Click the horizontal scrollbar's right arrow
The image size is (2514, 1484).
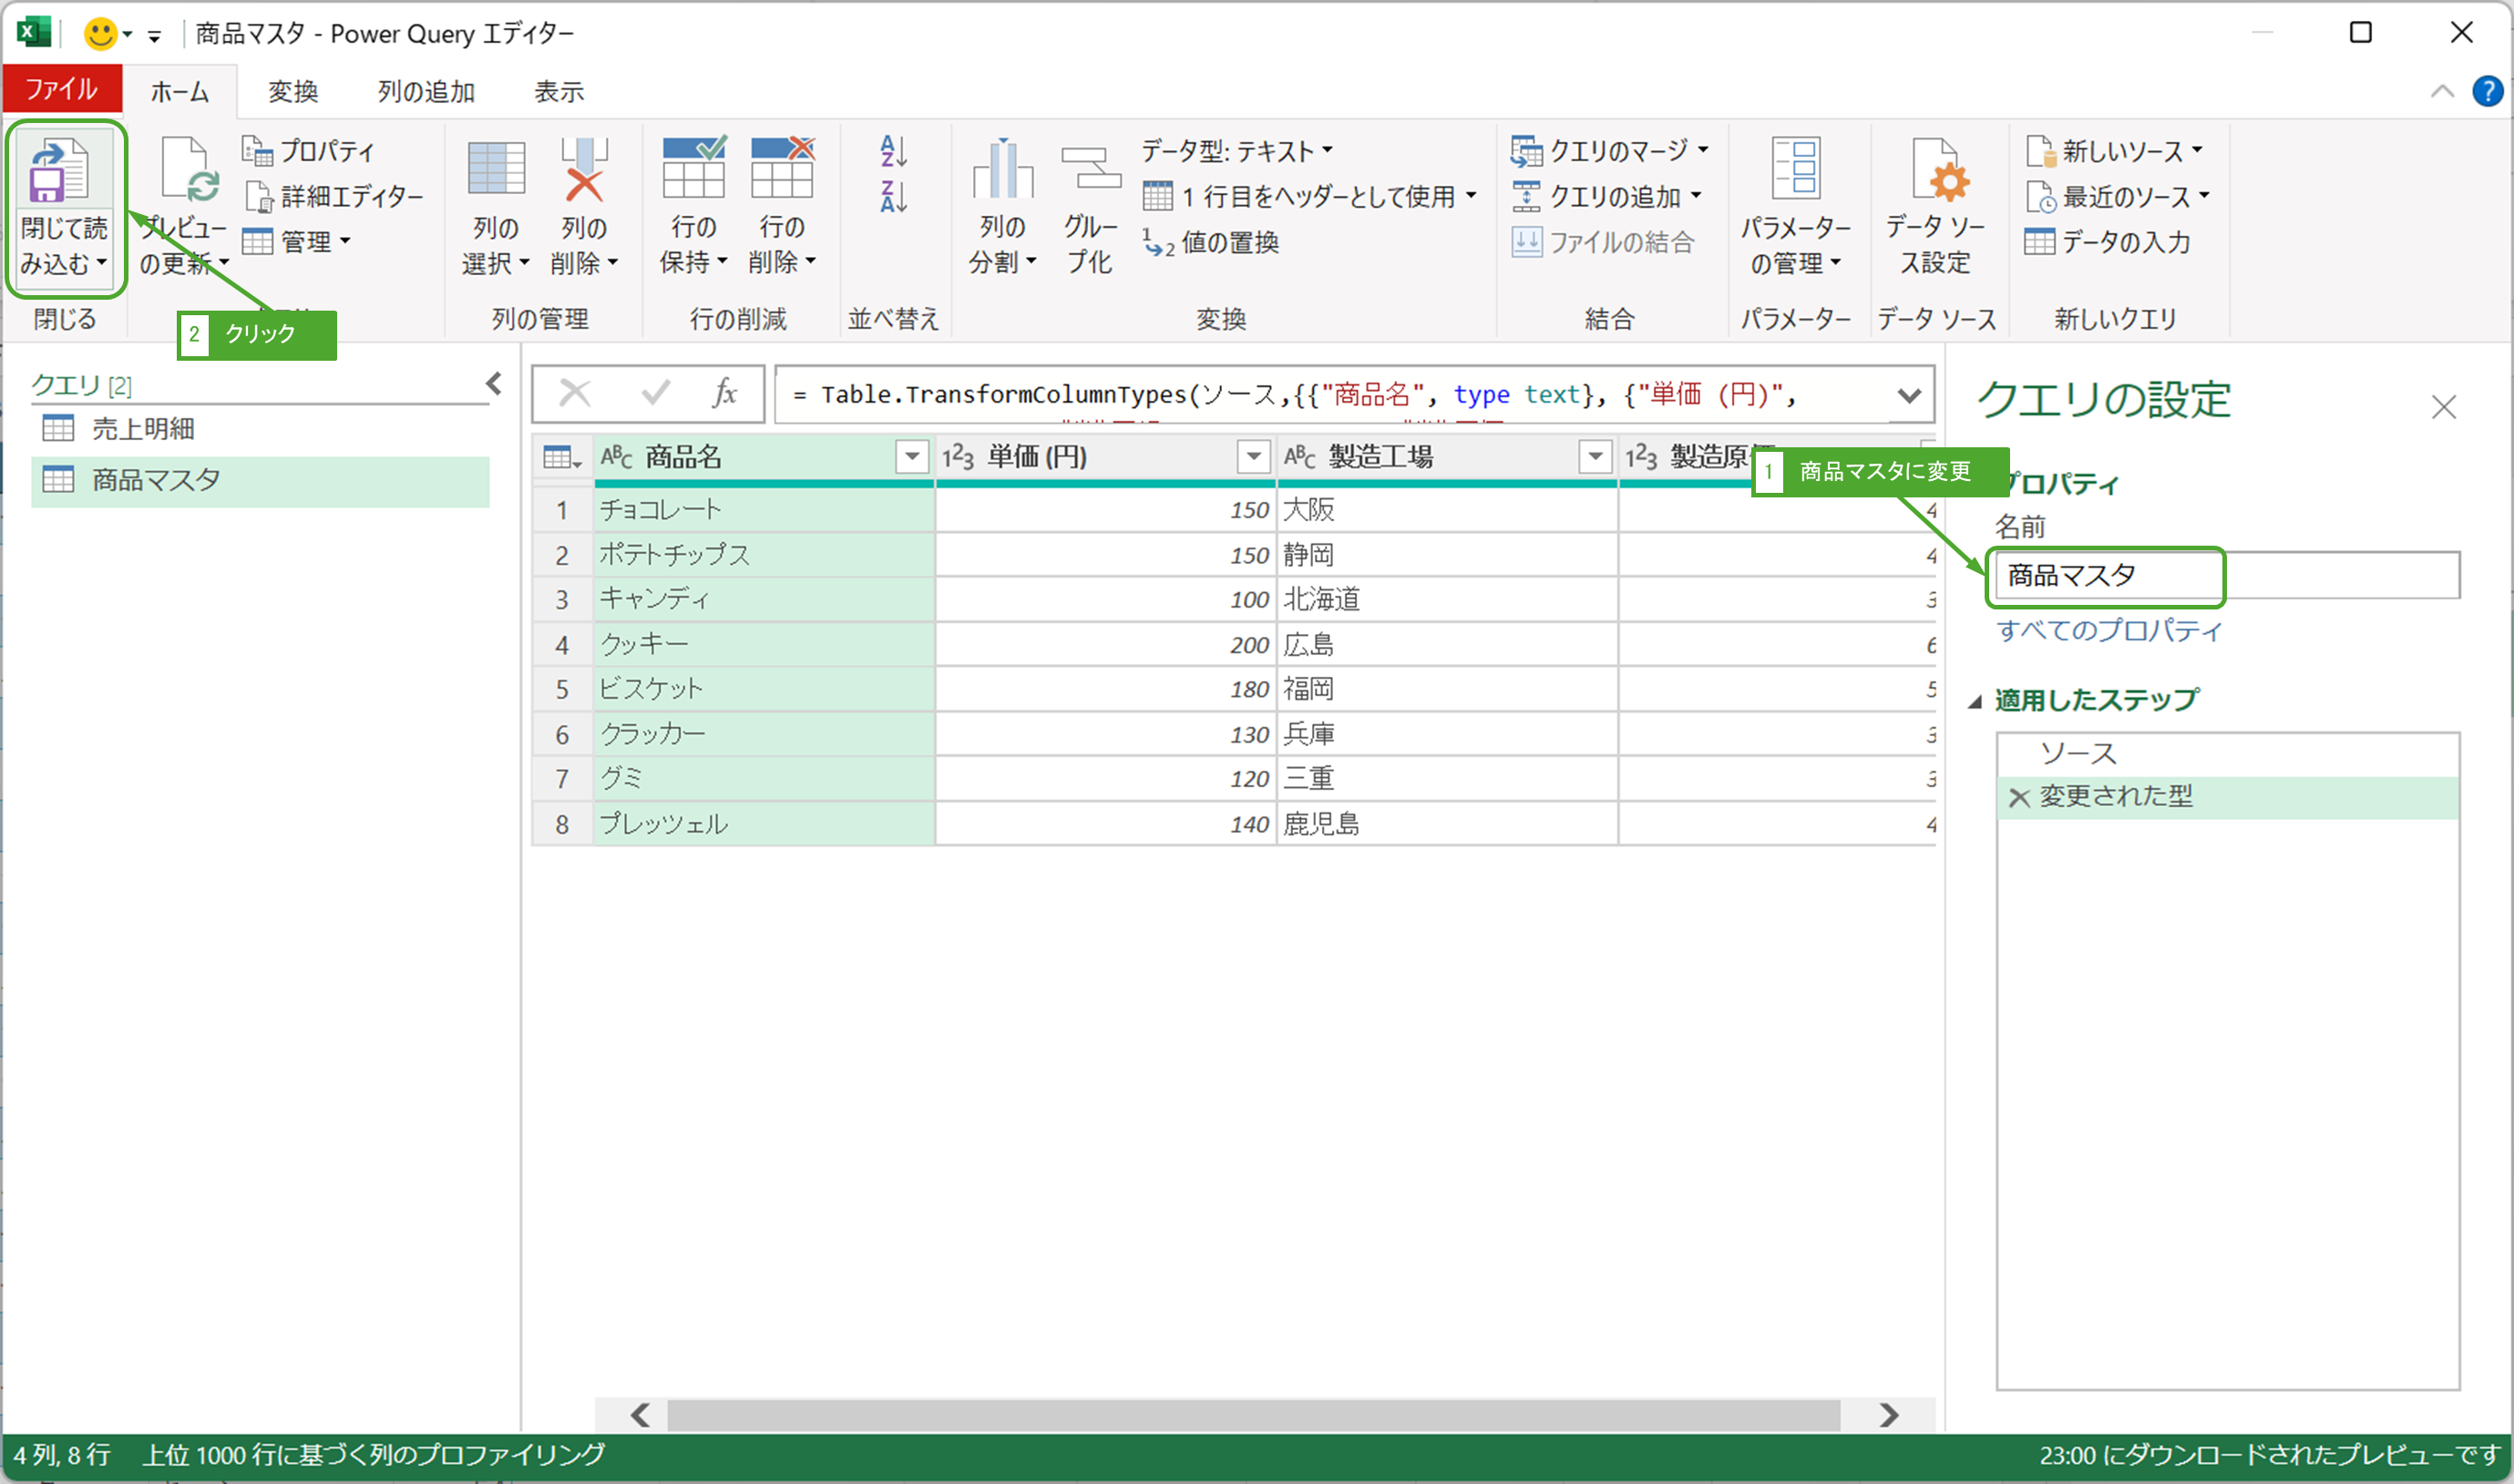1888,1415
